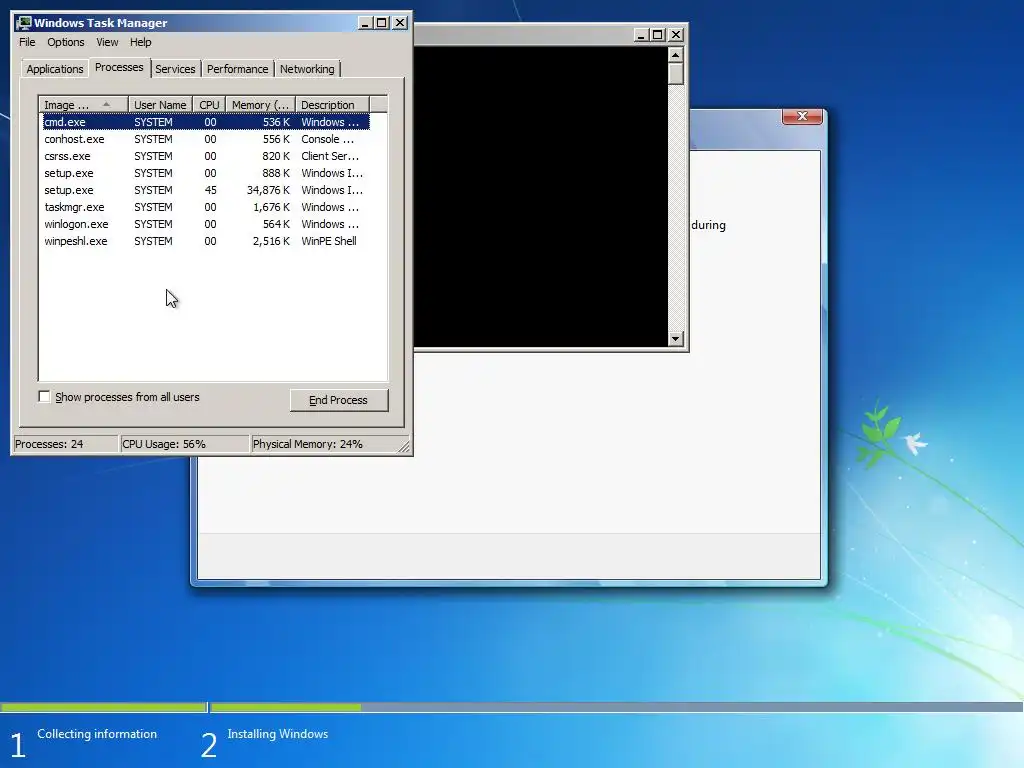Click the Physical Memory status text
This screenshot has width=1024, height=768.
[308, 444]
